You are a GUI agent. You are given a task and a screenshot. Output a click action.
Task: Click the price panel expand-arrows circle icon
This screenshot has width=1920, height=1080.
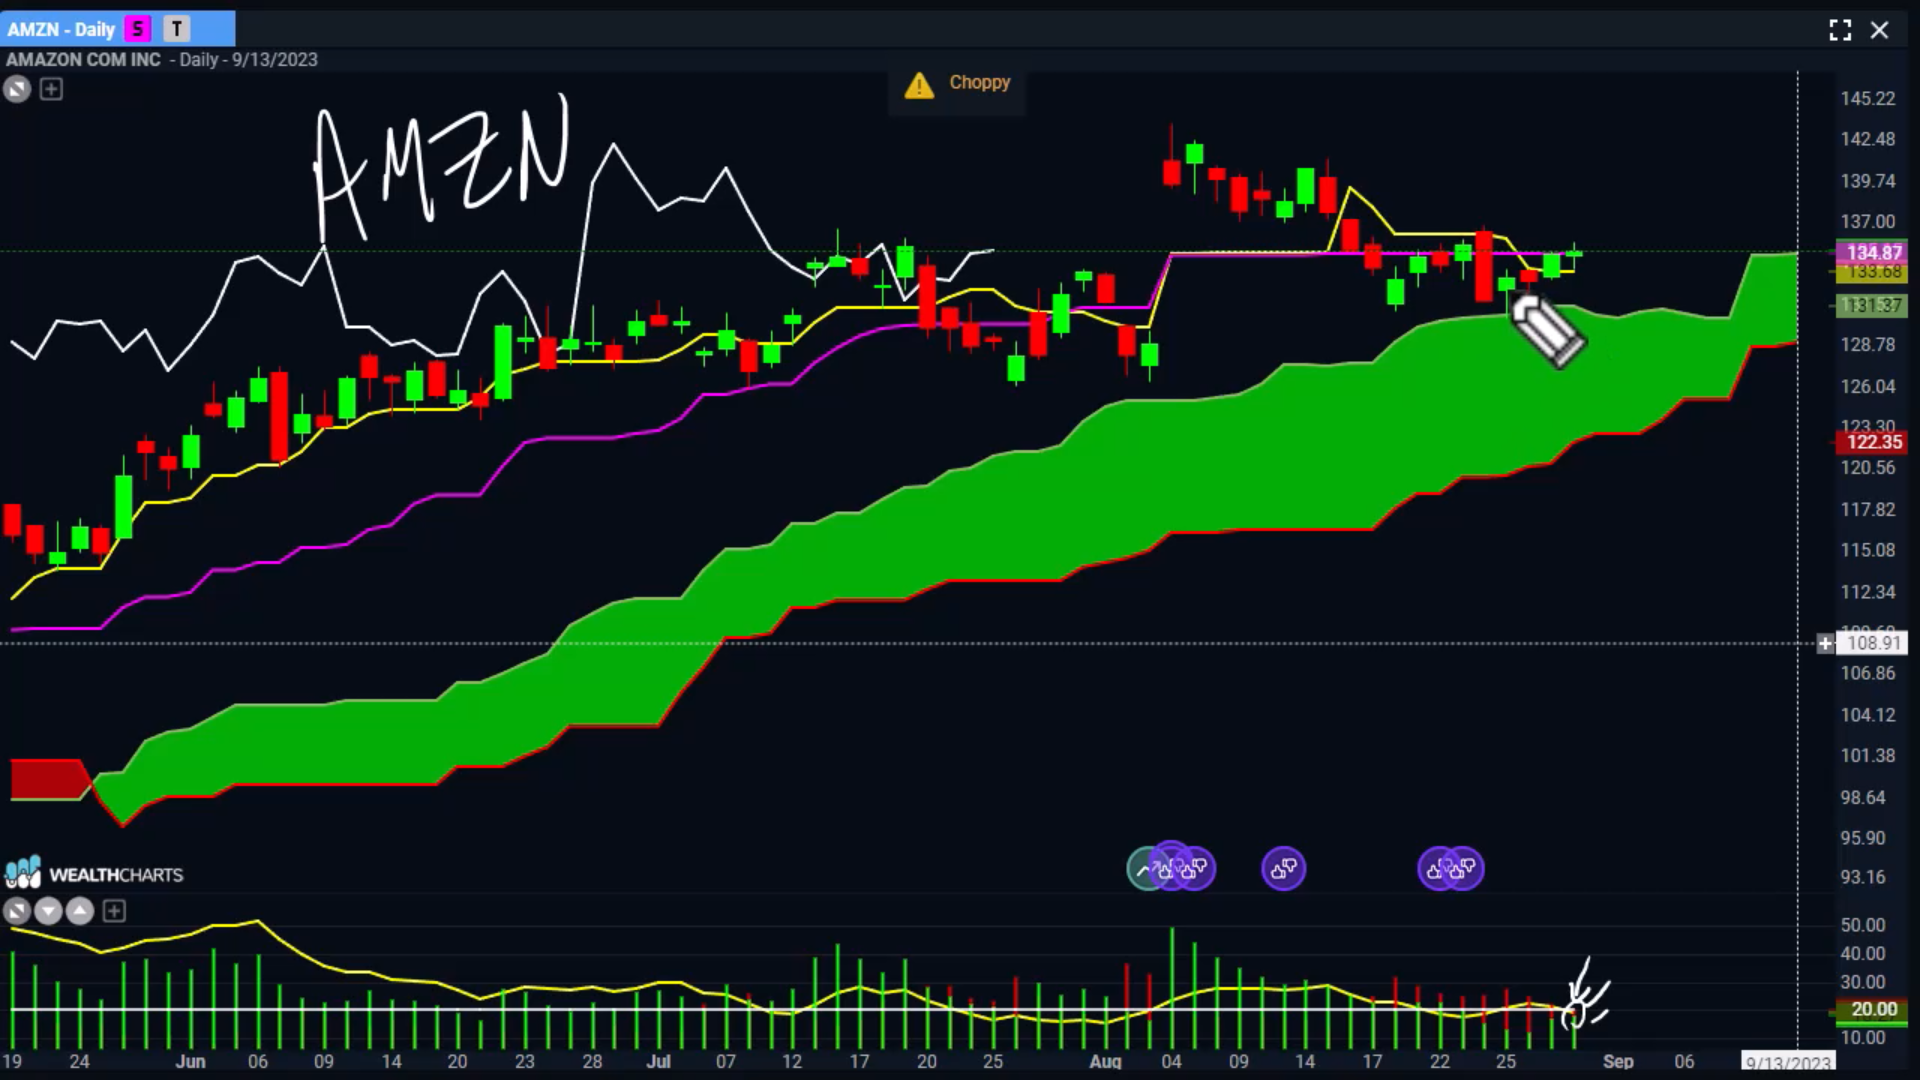tap(17, 90)
